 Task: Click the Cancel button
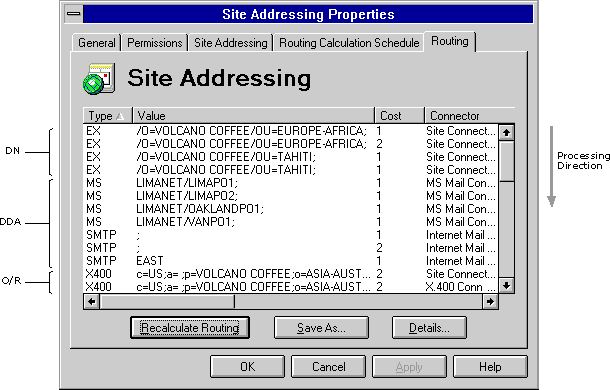point(328,367)
